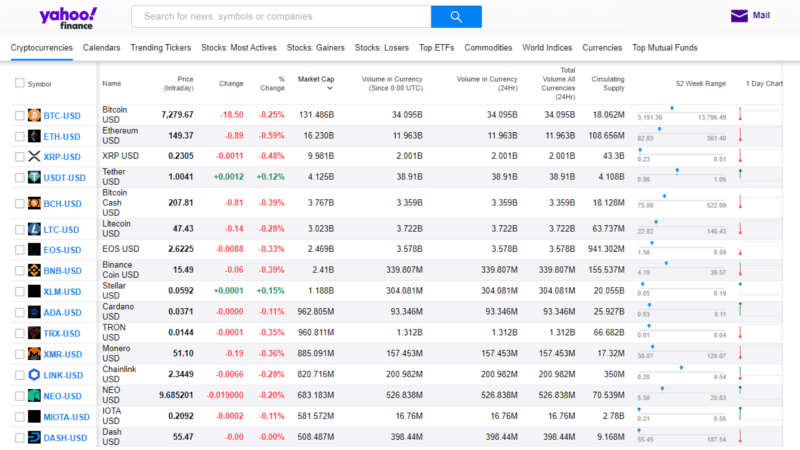
Task: Click the Cardano coin icon
Action: tap(34, 312)
